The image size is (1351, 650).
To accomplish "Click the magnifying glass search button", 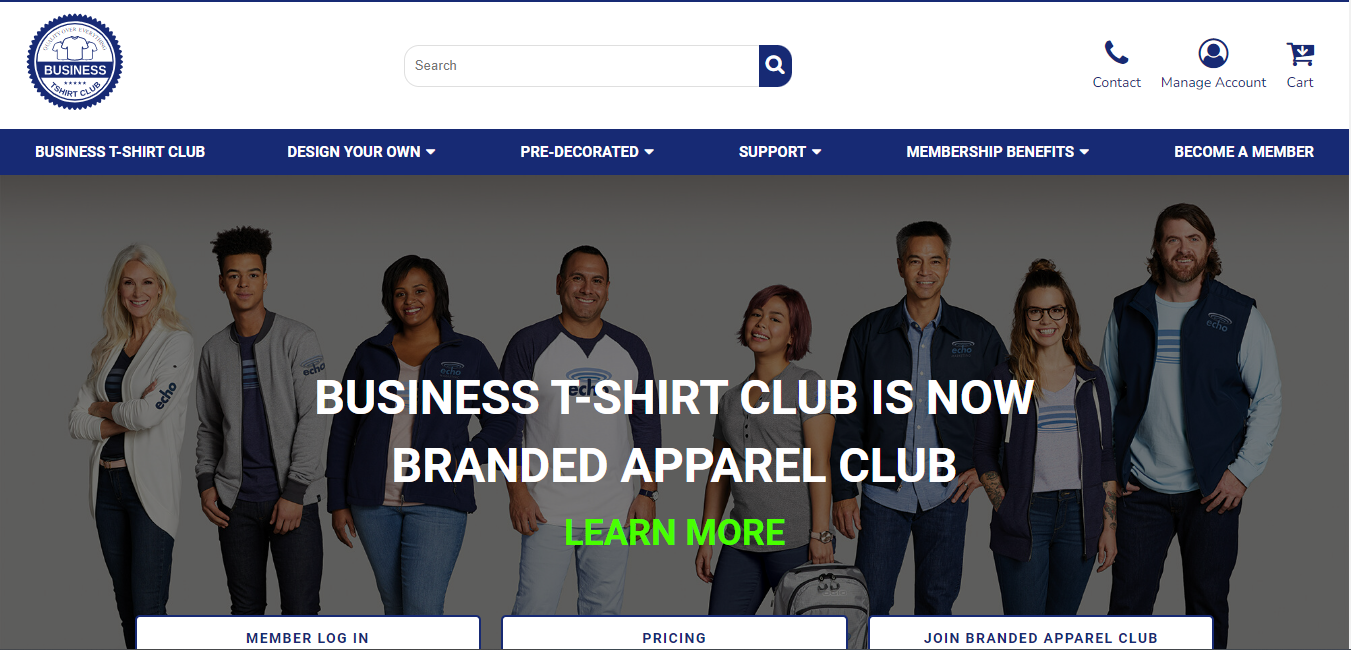I will click(x=775, y=66).
